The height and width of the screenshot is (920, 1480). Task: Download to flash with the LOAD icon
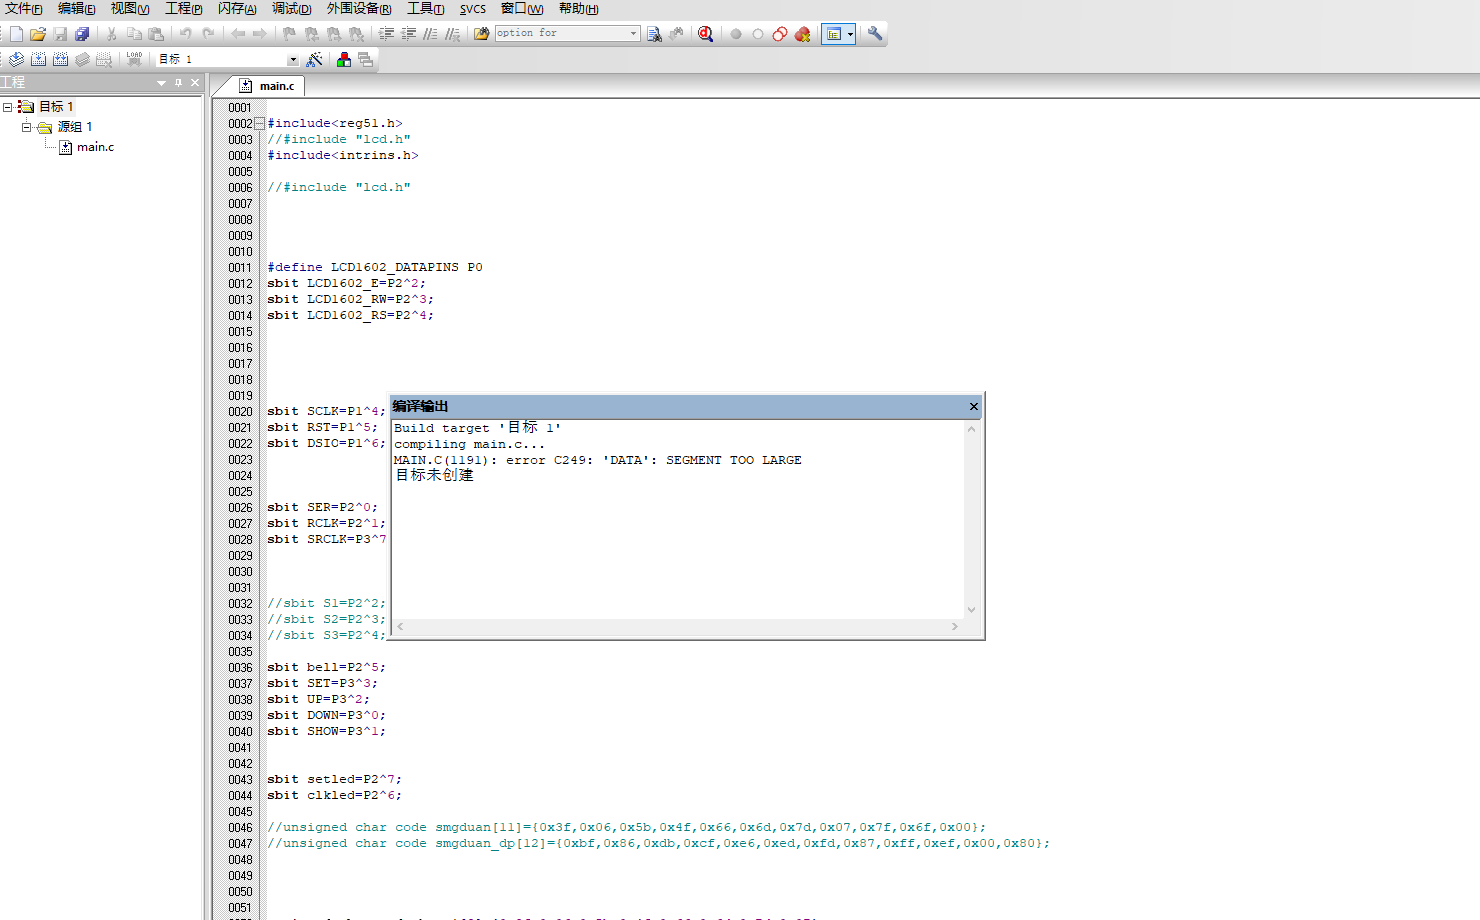[134, 60]
